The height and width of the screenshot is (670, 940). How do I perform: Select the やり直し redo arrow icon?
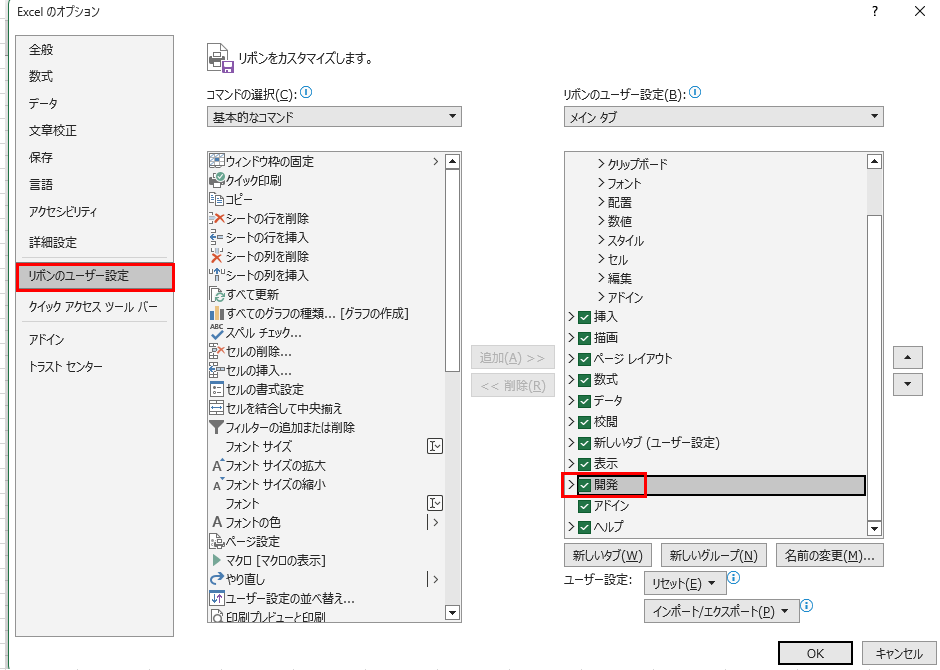point(217,579)
